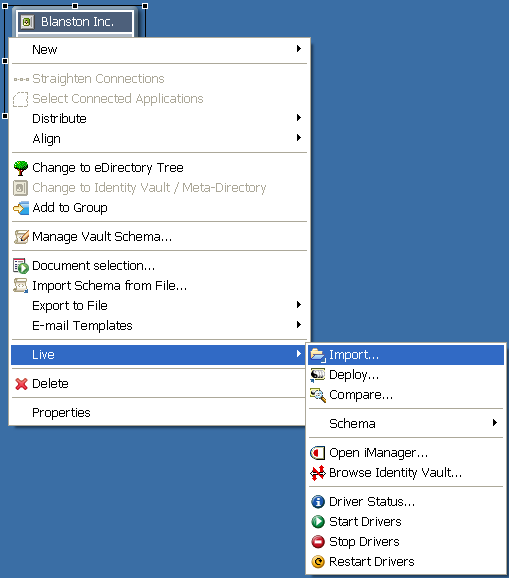Select Change to eDirectory Tree
509x578 pixels.
159,168
